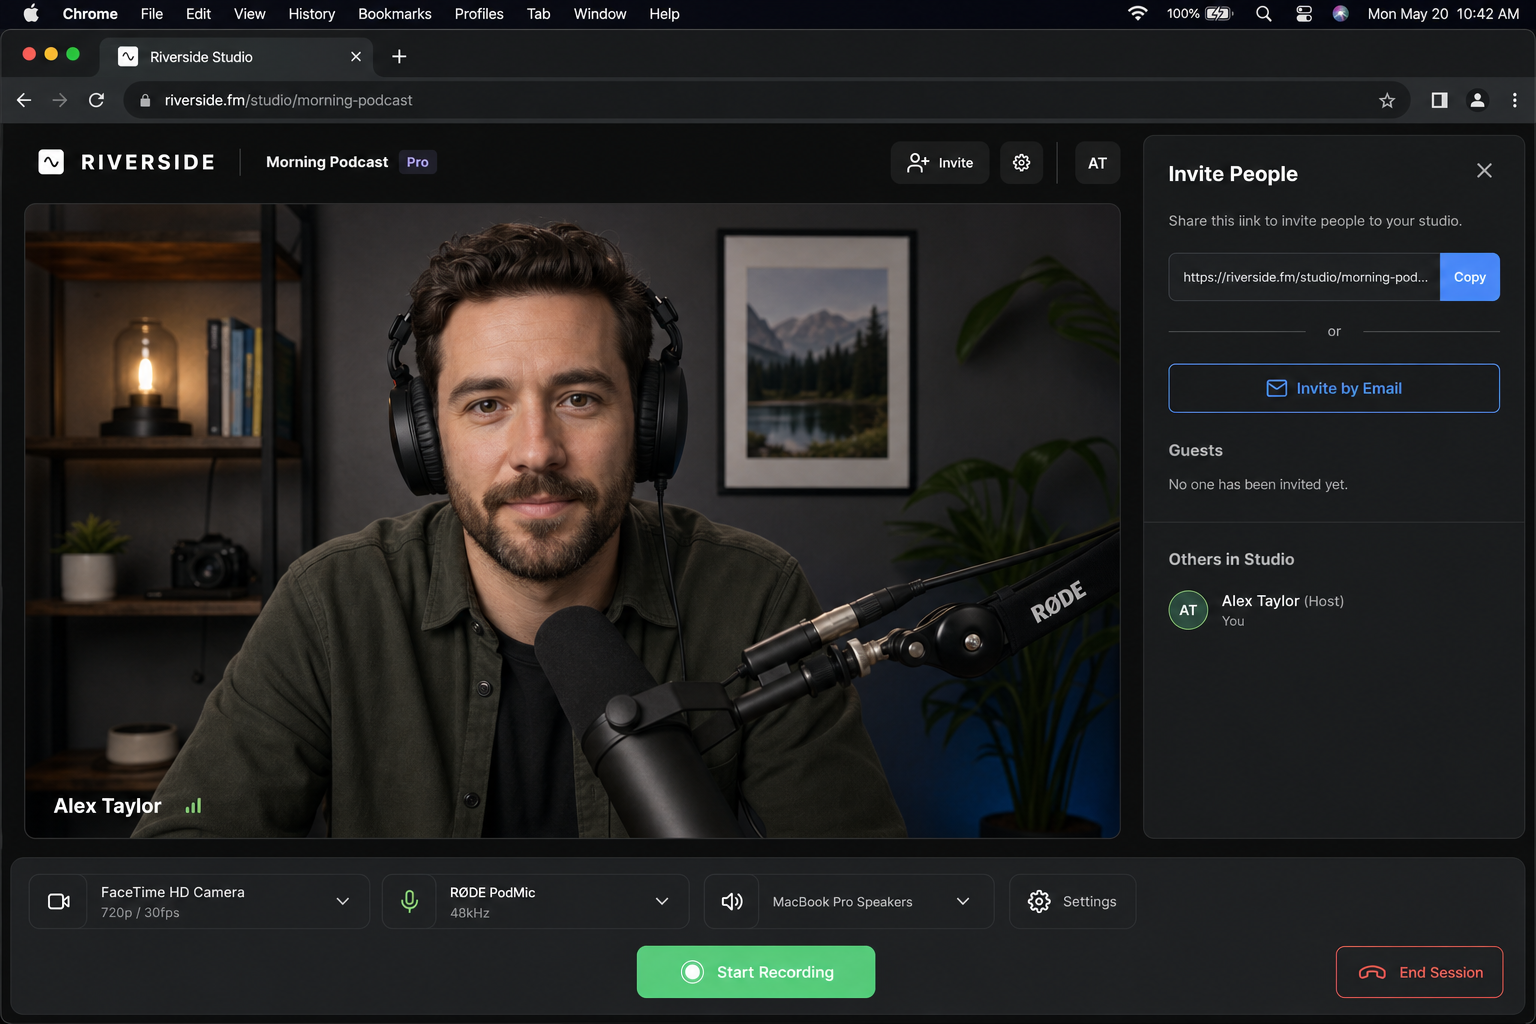Click the Others in Studio heading
The width and height of the screenshot is (1536, 1024).
coord(1231,559)
